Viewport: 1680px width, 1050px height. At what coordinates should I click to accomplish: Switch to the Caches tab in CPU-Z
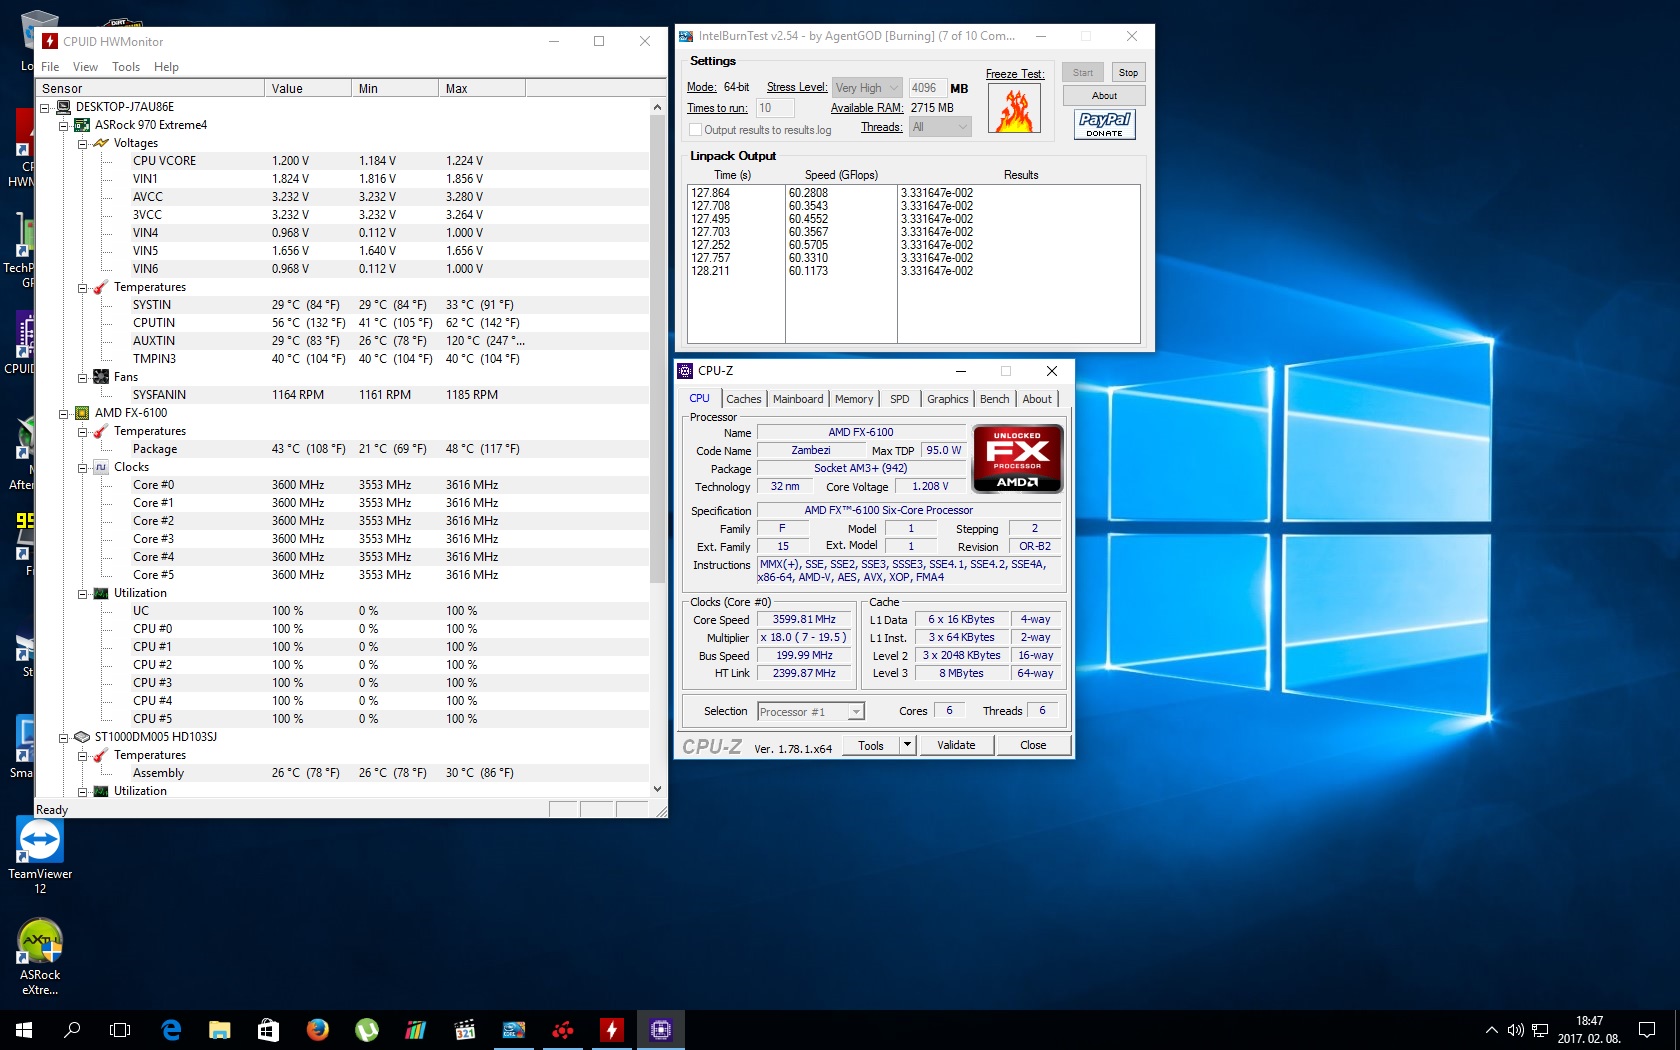(743, 399)
